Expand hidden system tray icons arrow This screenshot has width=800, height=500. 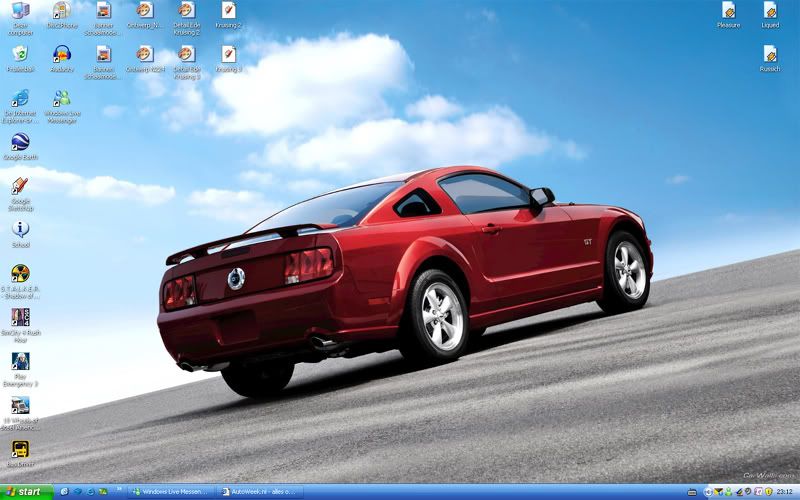click(707, 492)
